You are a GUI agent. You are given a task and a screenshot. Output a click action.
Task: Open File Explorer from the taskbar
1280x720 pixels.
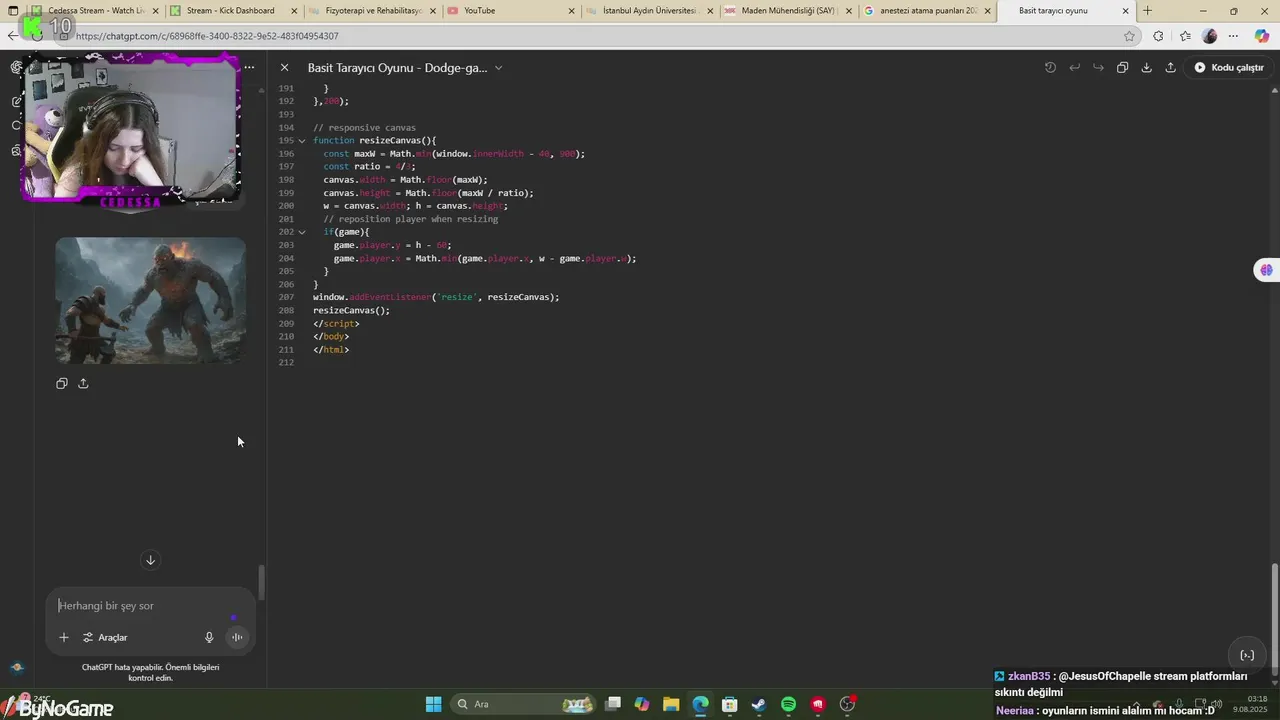coord(671,704)
